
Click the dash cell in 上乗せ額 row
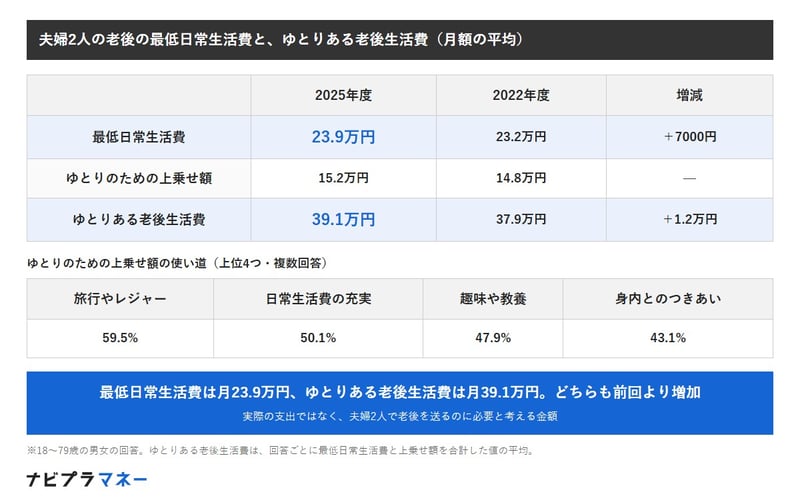click(689, 178)
